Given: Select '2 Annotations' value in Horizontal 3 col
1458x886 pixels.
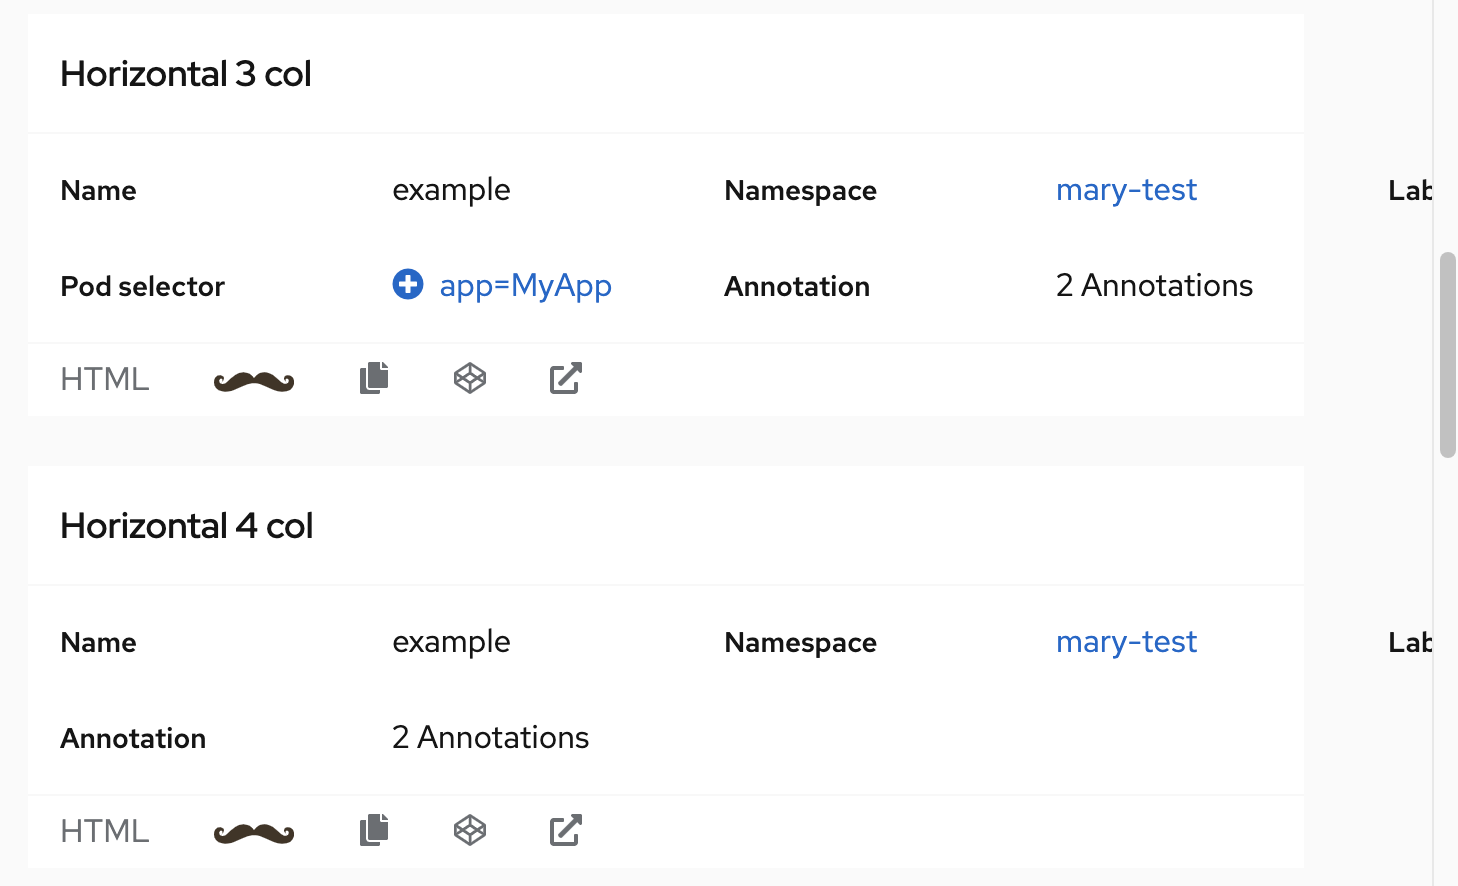Looking at the screenshot, I should (1154, 286).
